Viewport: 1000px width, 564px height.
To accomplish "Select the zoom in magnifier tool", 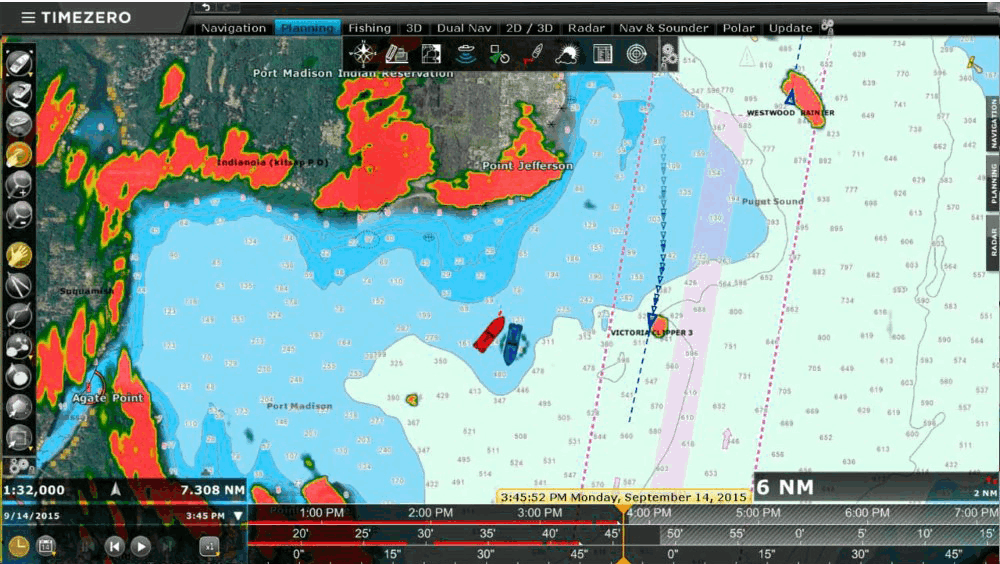I will (x=19, y=184).
